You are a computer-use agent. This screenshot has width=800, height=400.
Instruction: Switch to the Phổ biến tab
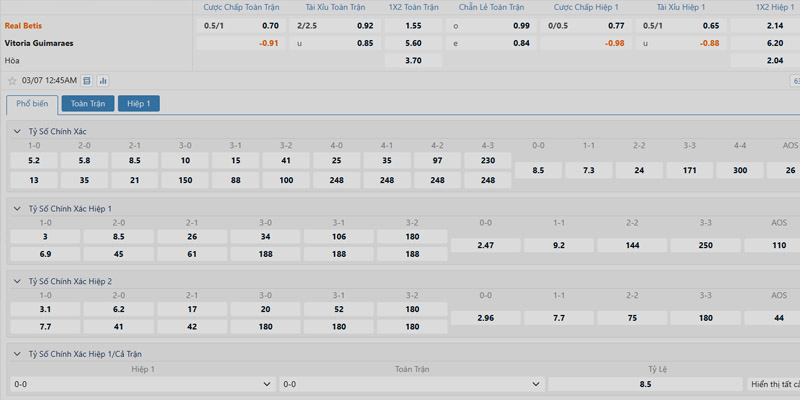(32, 104)
